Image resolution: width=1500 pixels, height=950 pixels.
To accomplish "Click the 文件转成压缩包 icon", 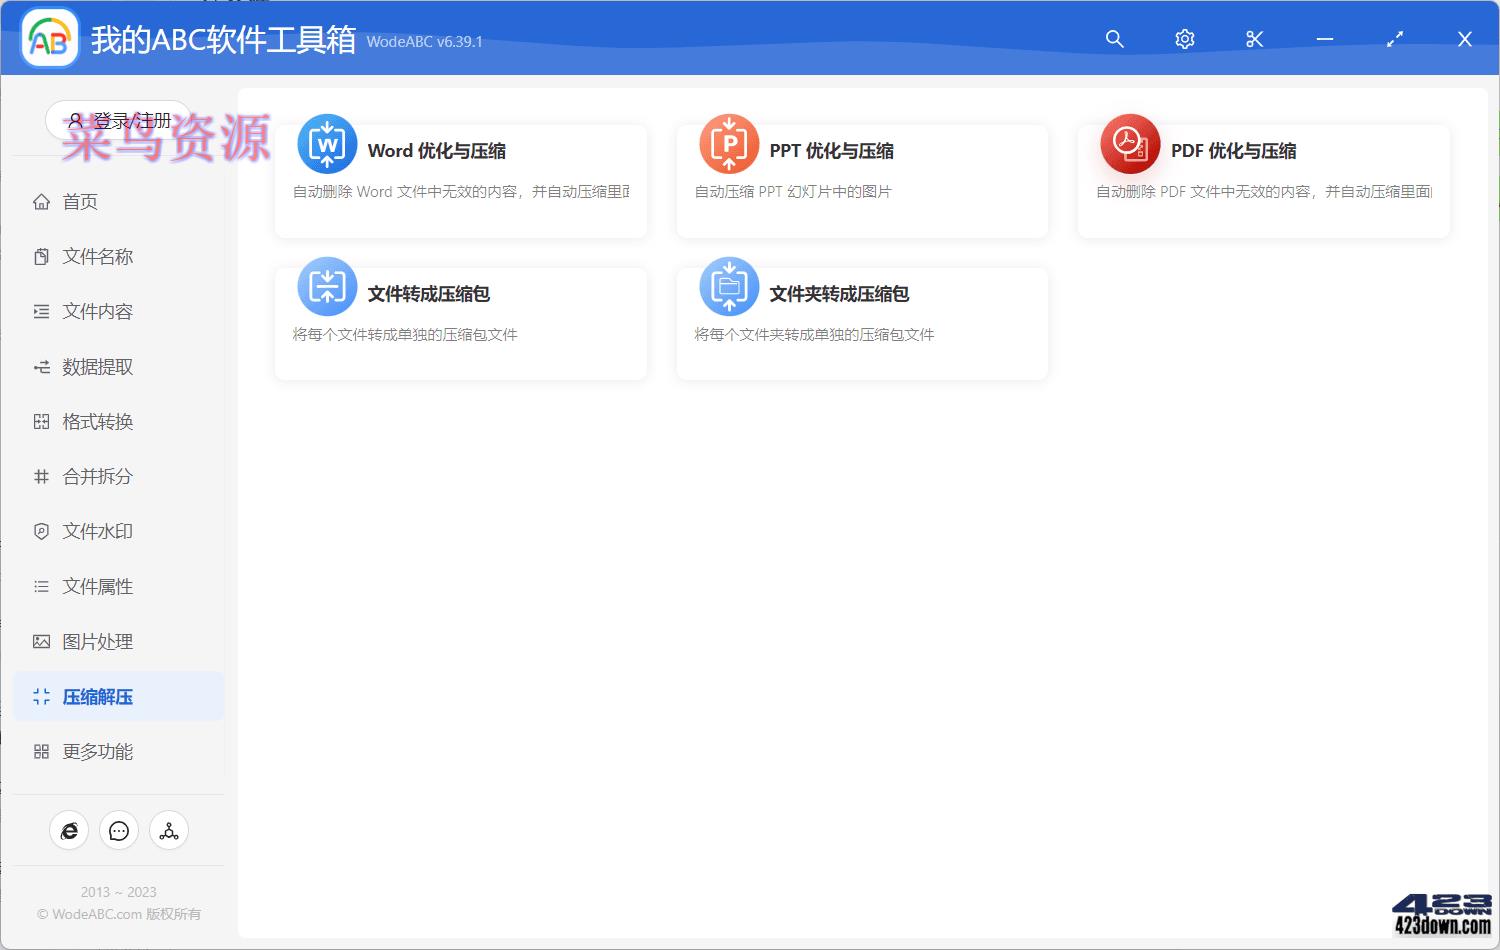I will (326, 287).
